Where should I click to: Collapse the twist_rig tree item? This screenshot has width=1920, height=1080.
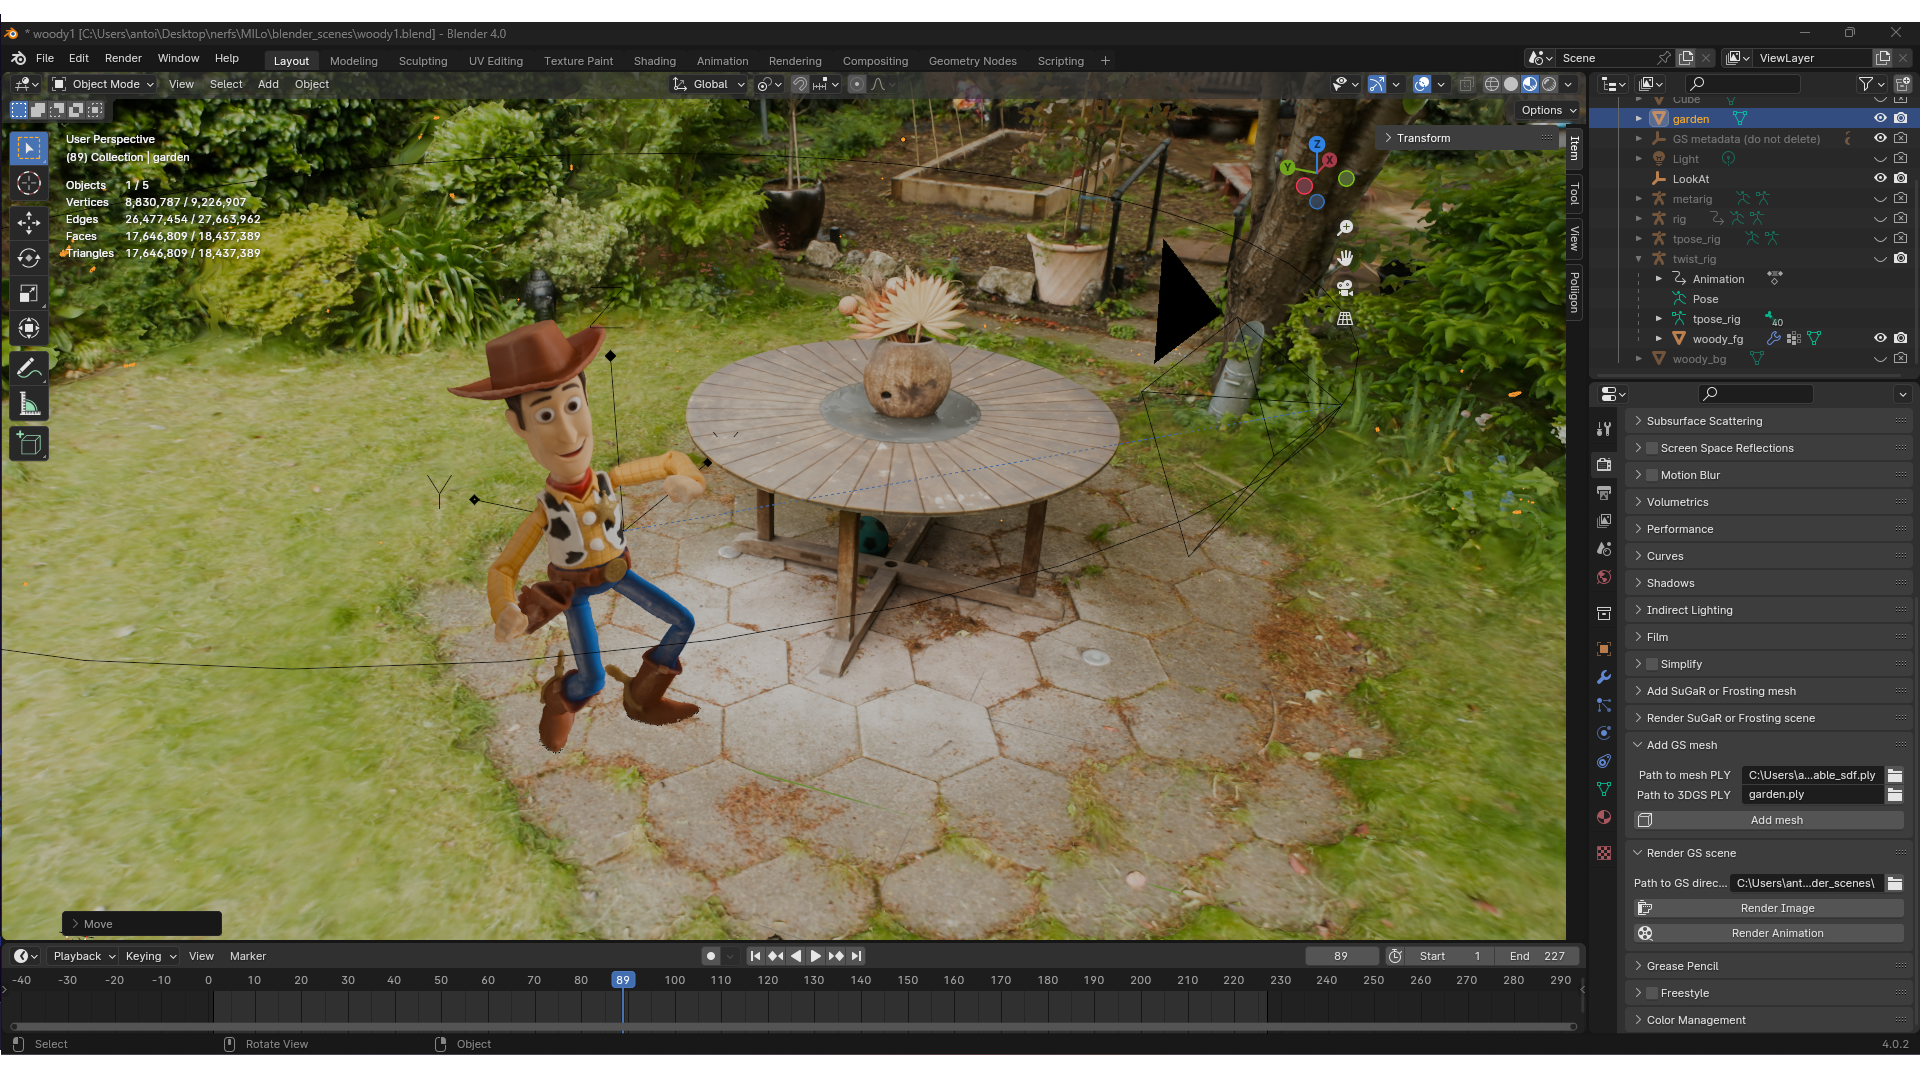[1639, 259]
